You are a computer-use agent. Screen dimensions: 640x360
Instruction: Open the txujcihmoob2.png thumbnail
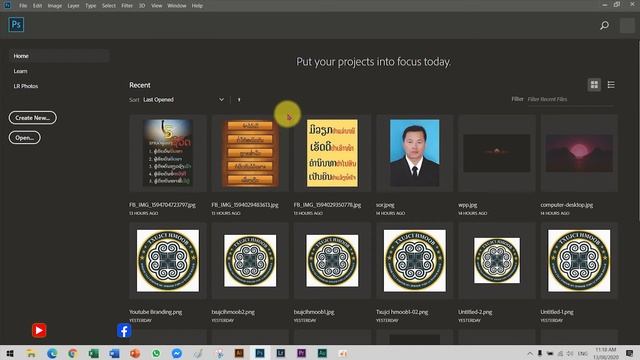[x=250, y=260]
